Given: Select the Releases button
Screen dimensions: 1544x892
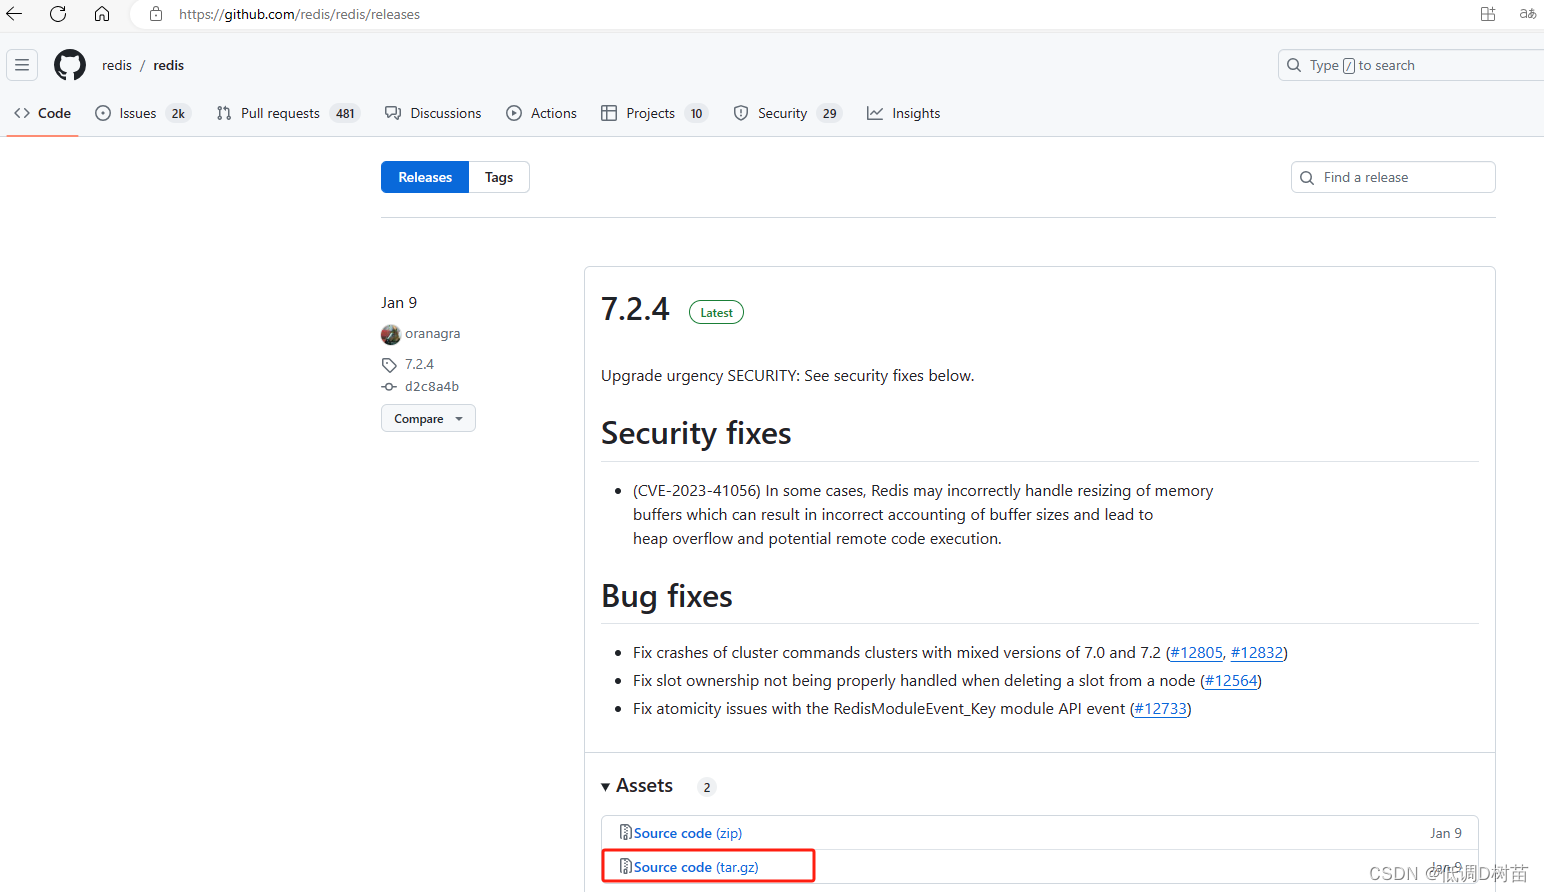Looking at the screenshot, I should [425, 177].
